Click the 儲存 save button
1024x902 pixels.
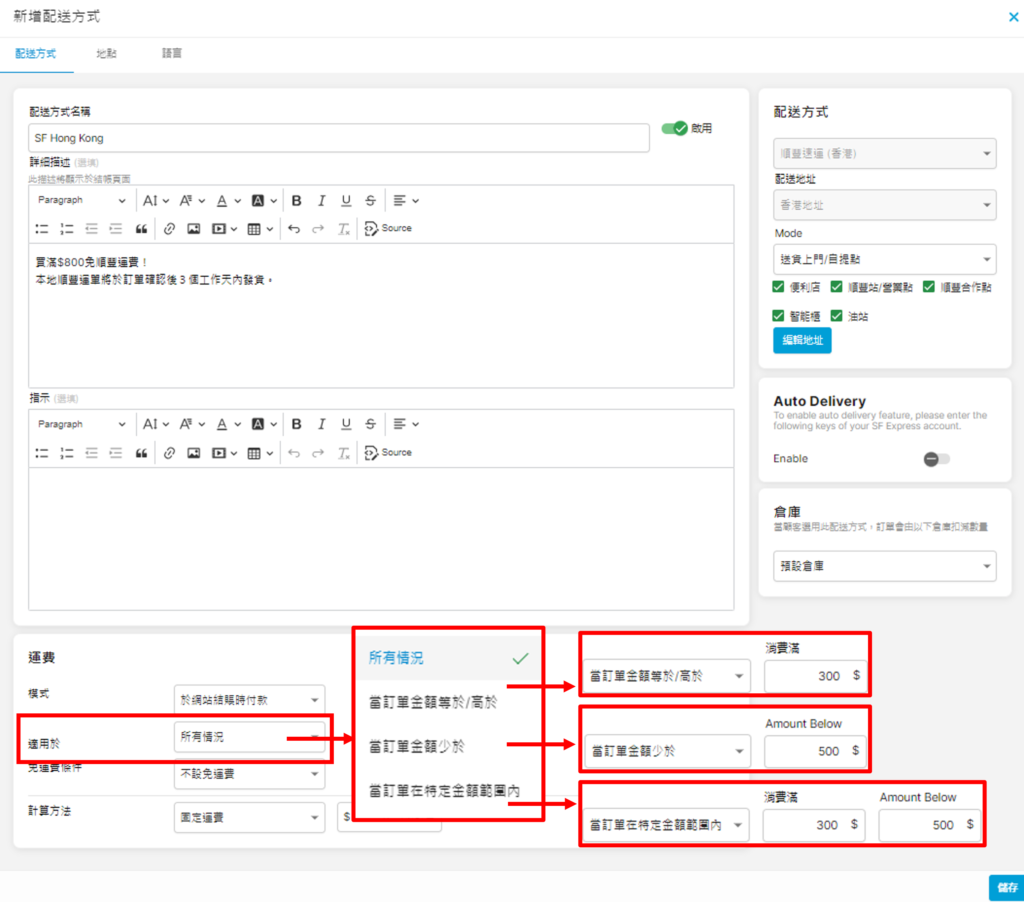[1006, 887]
